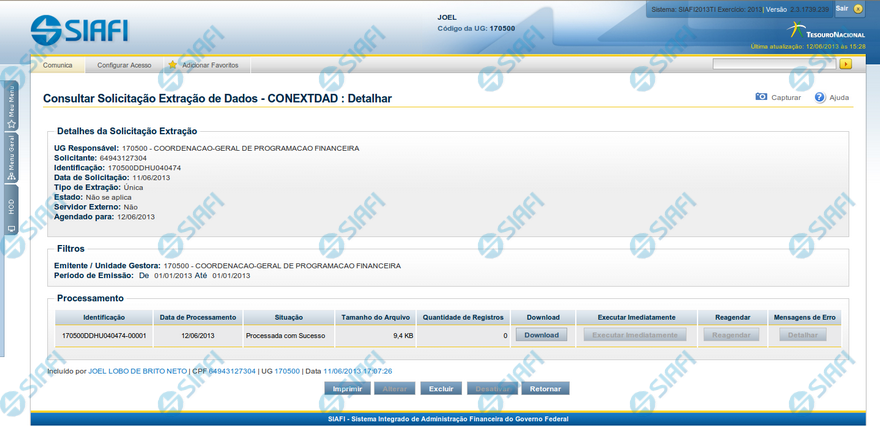Open the Configurar Acesso tab
Image resolution: width=880 pixels, height=427 pixels.
pyautogui.click(x=124, y=65)
